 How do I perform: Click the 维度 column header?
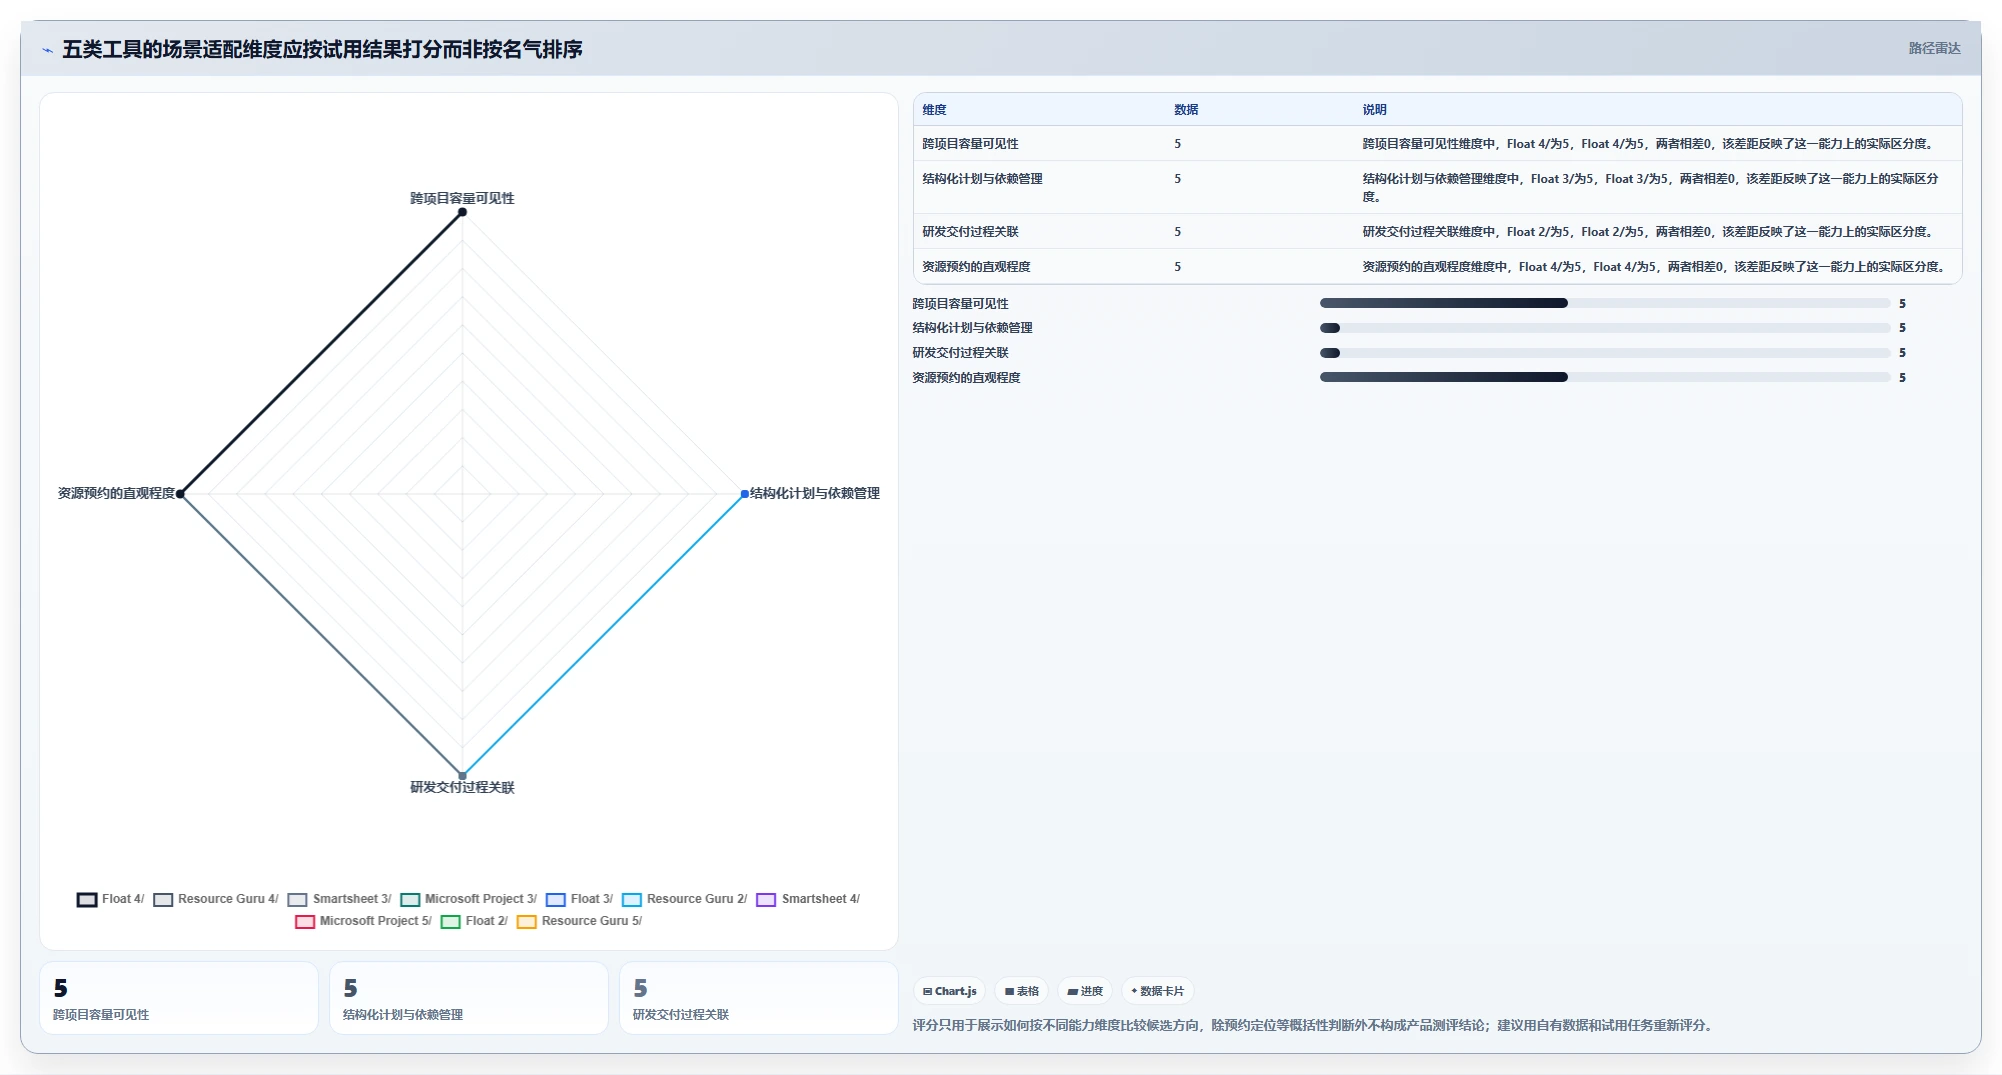point(934,110)
